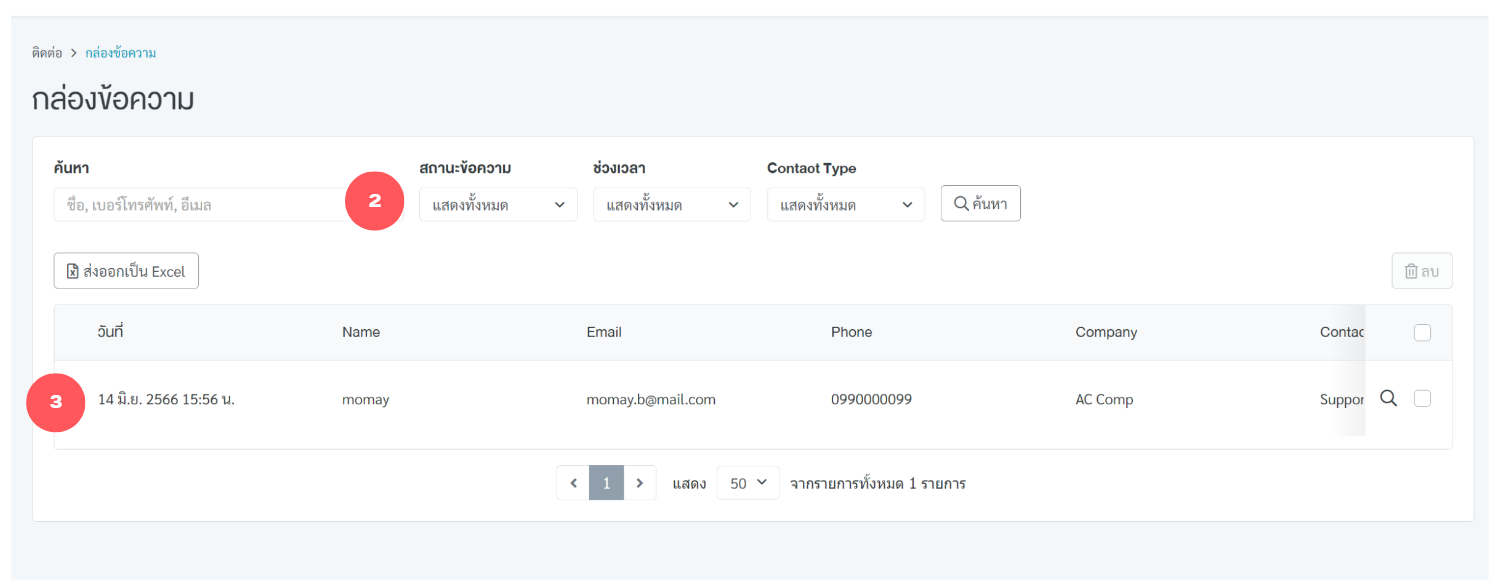Click momay's email address cell
The image size is (1495, 583).
651,398
